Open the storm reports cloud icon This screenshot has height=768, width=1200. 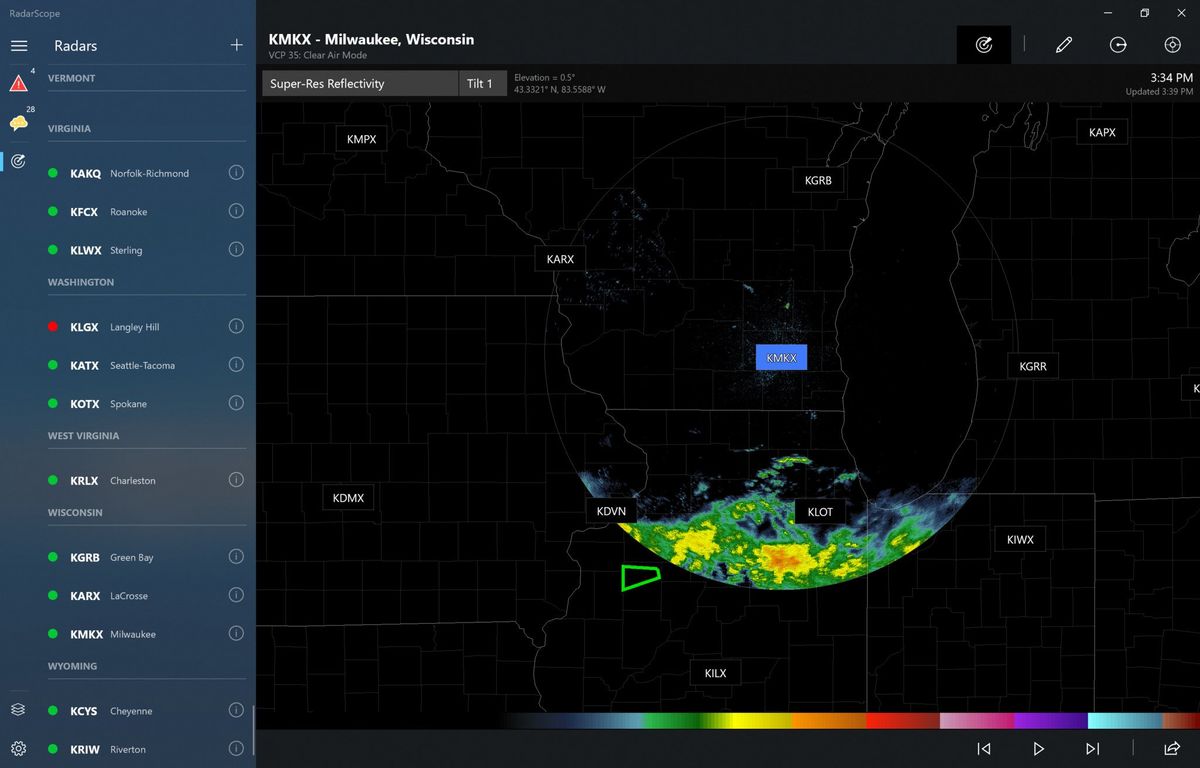(x=18, y=122)
